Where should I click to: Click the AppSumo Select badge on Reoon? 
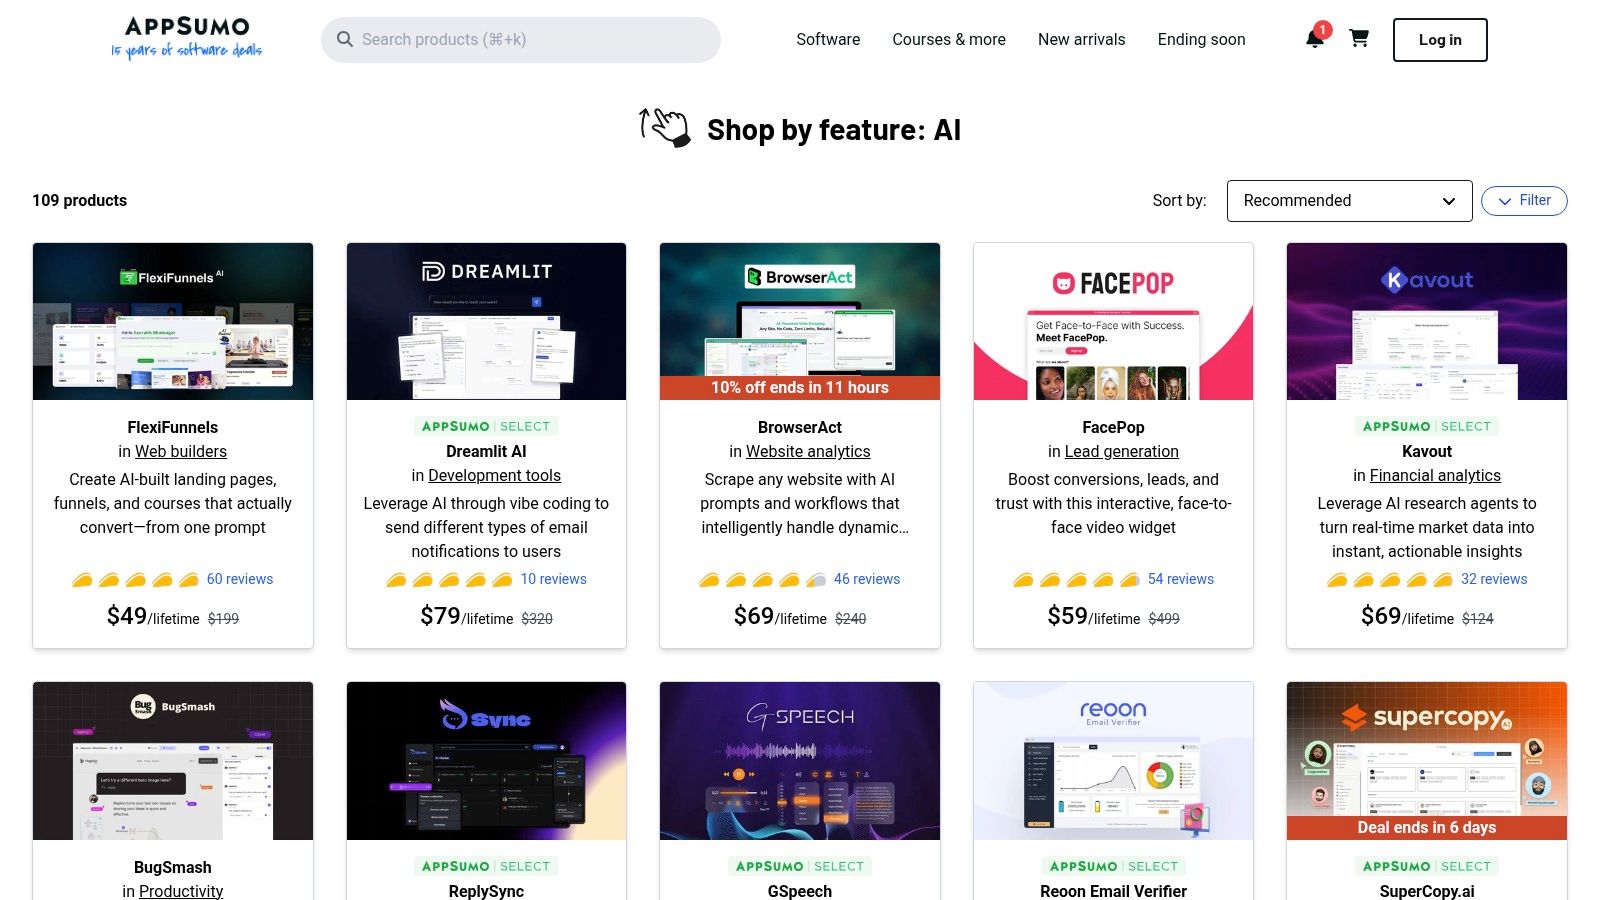coord(1113,866)
